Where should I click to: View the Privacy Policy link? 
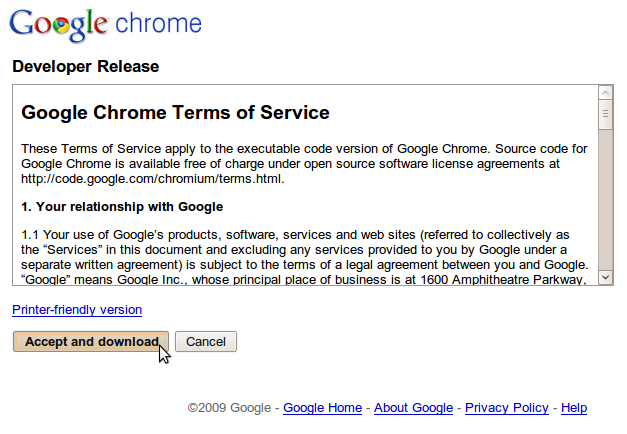pyautogui.click(x=507, y=408)
